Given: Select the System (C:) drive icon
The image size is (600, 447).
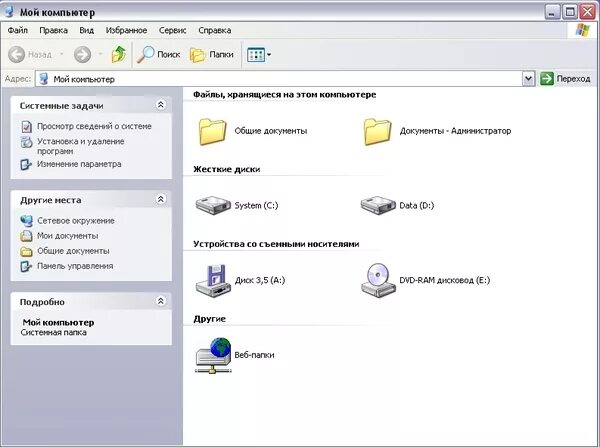Looking at the screenshot, I should 213,206.
